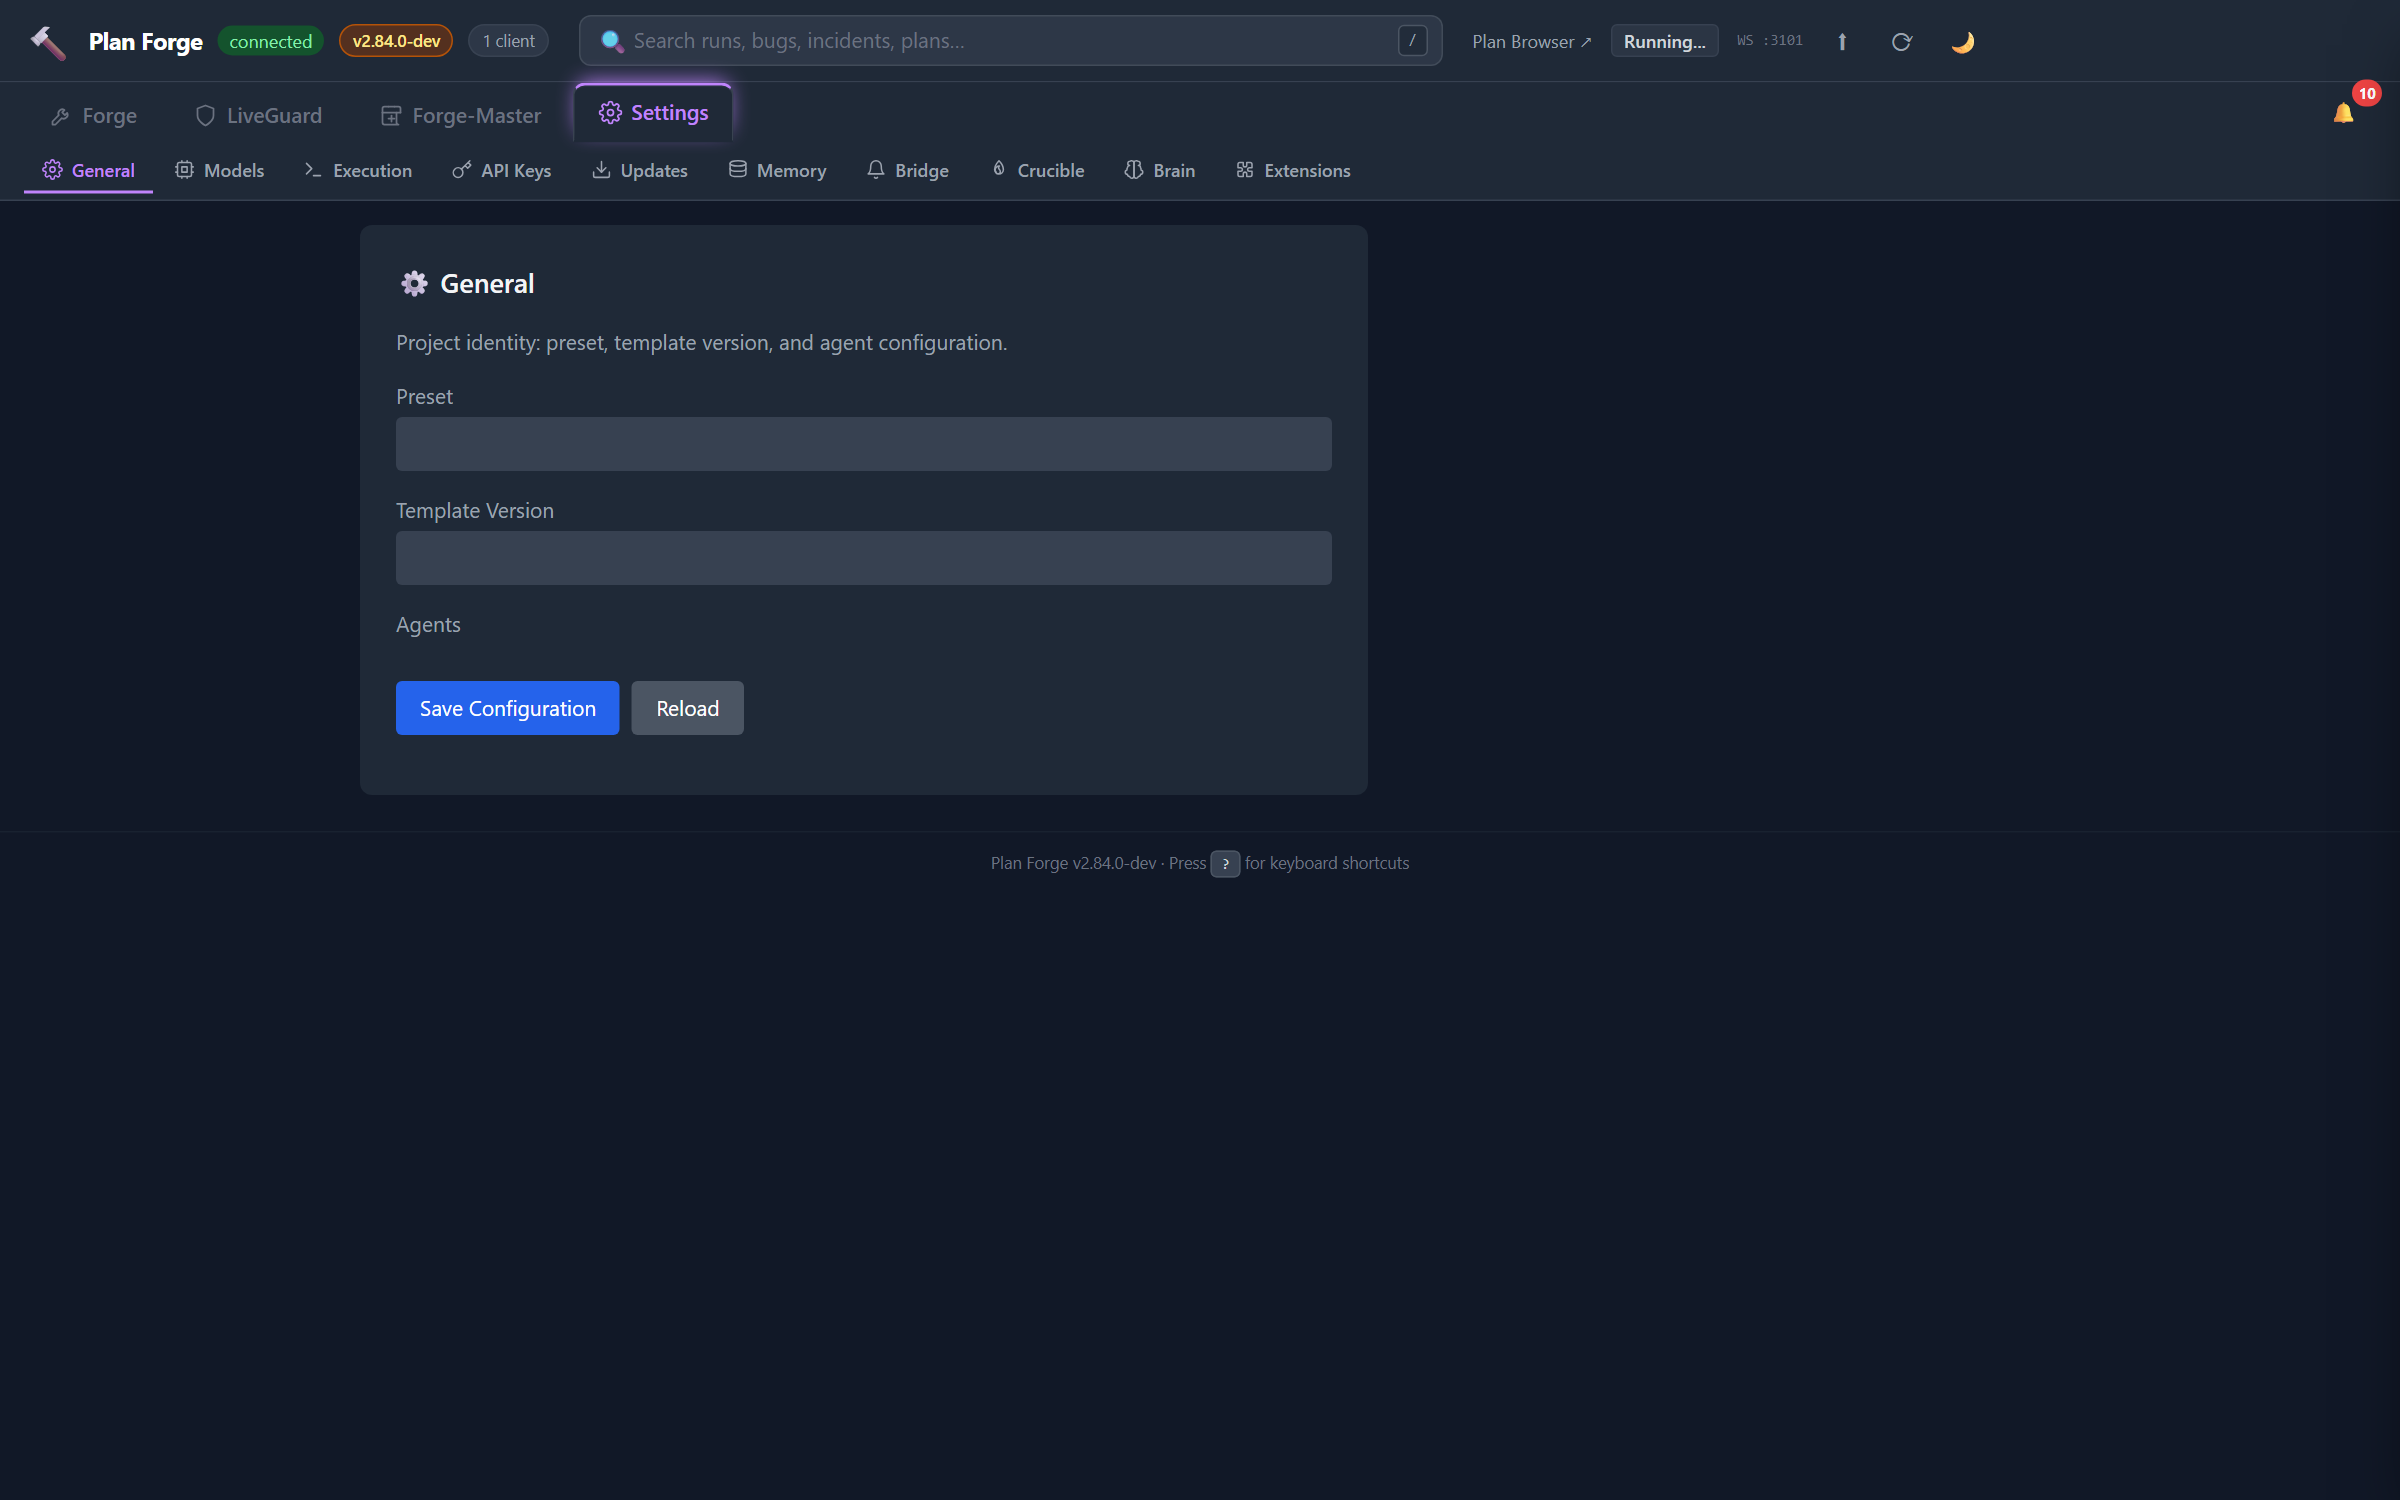Open notifications bell with 10 badge
2400x1500 pixels.
click(2344, 113)
